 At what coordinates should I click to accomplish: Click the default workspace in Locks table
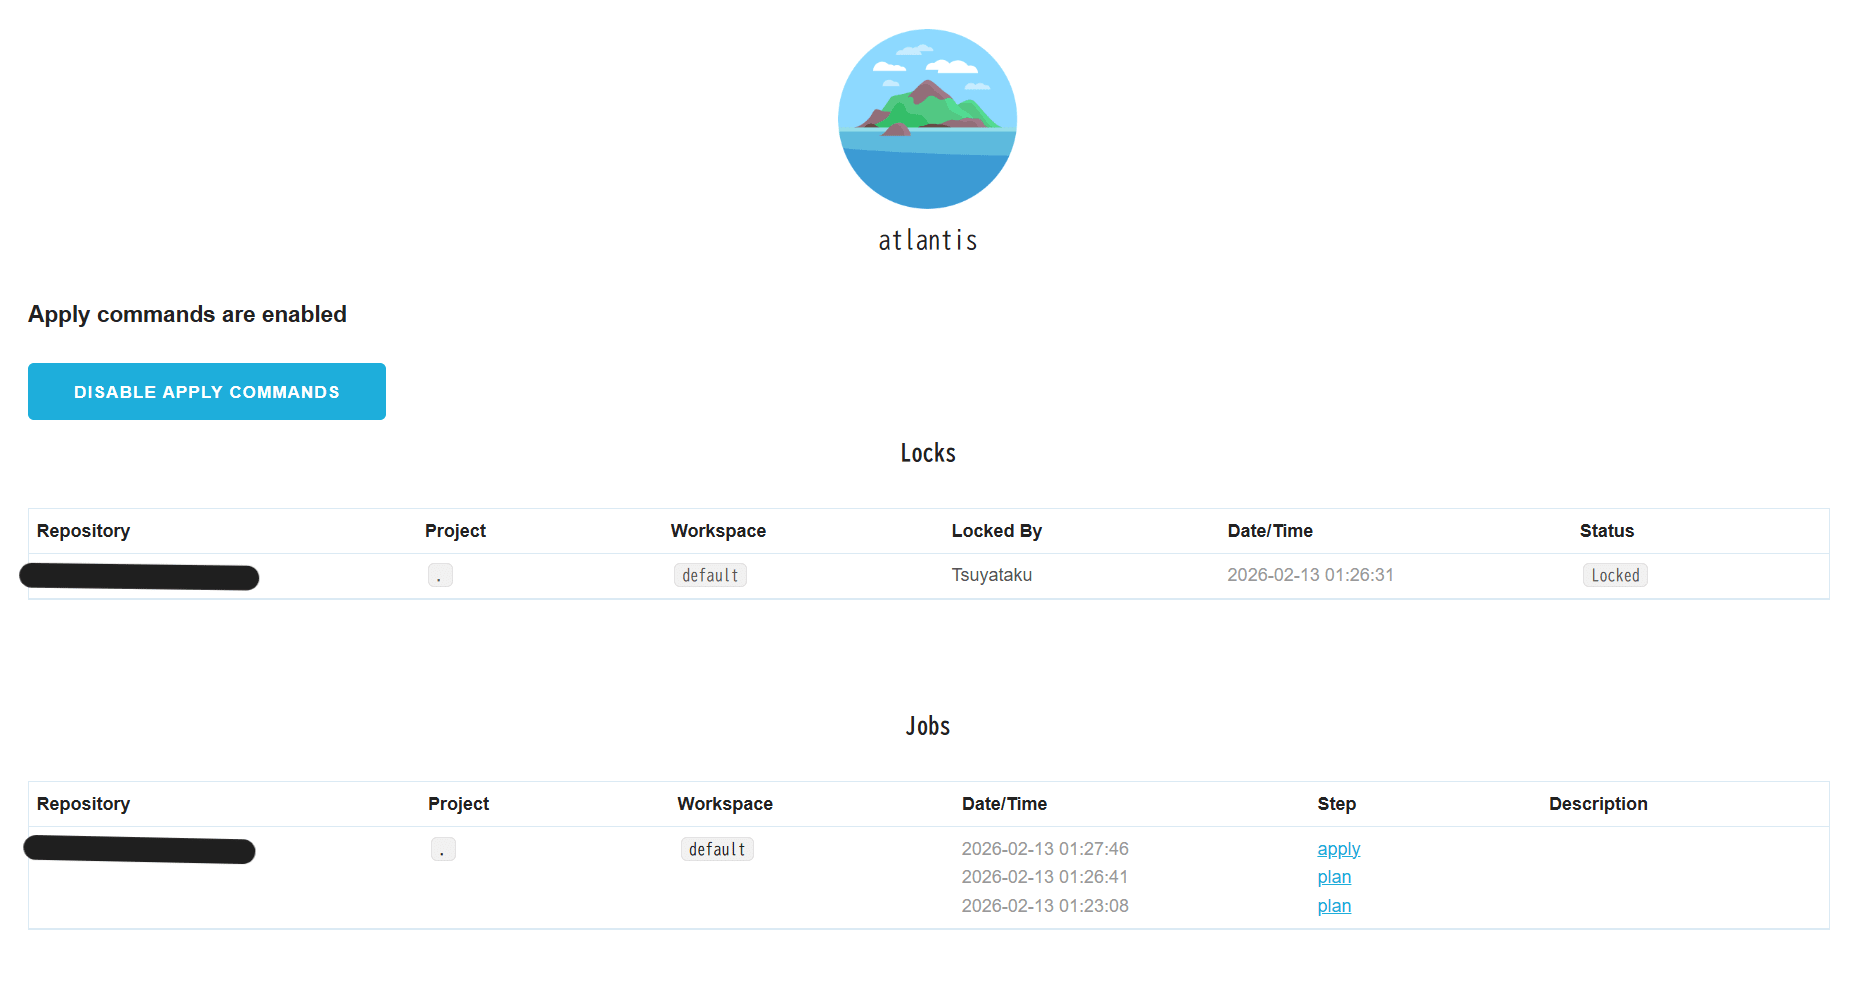click(x=710, y=575)
